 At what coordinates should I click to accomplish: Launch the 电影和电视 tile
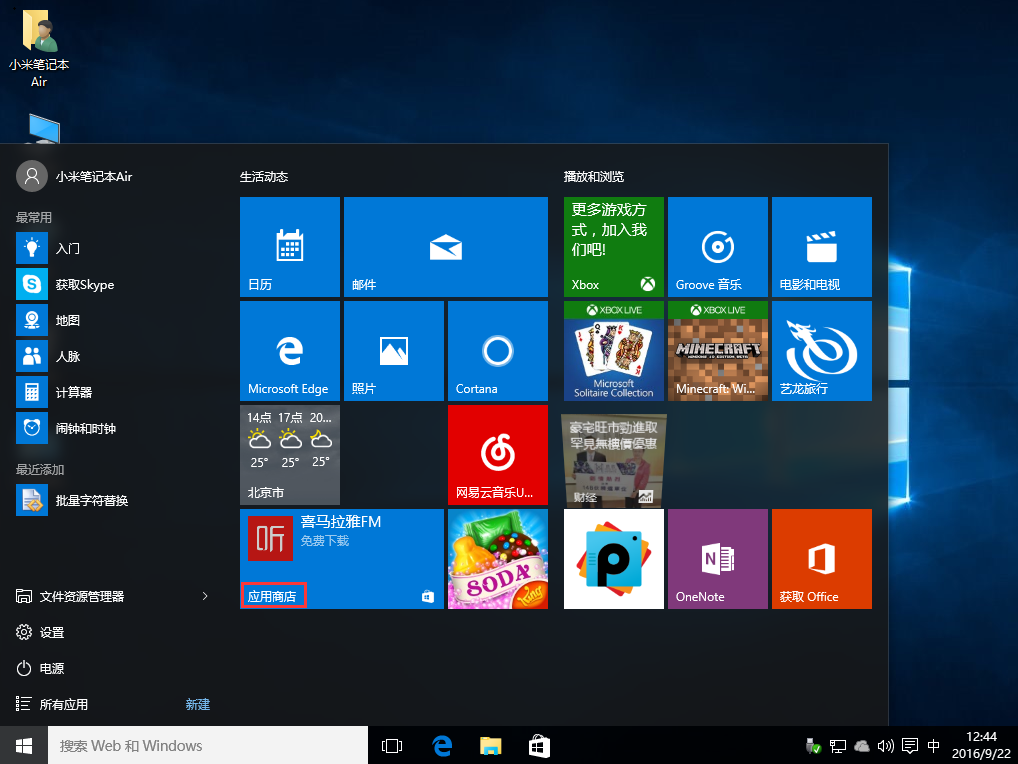[821, 247]
